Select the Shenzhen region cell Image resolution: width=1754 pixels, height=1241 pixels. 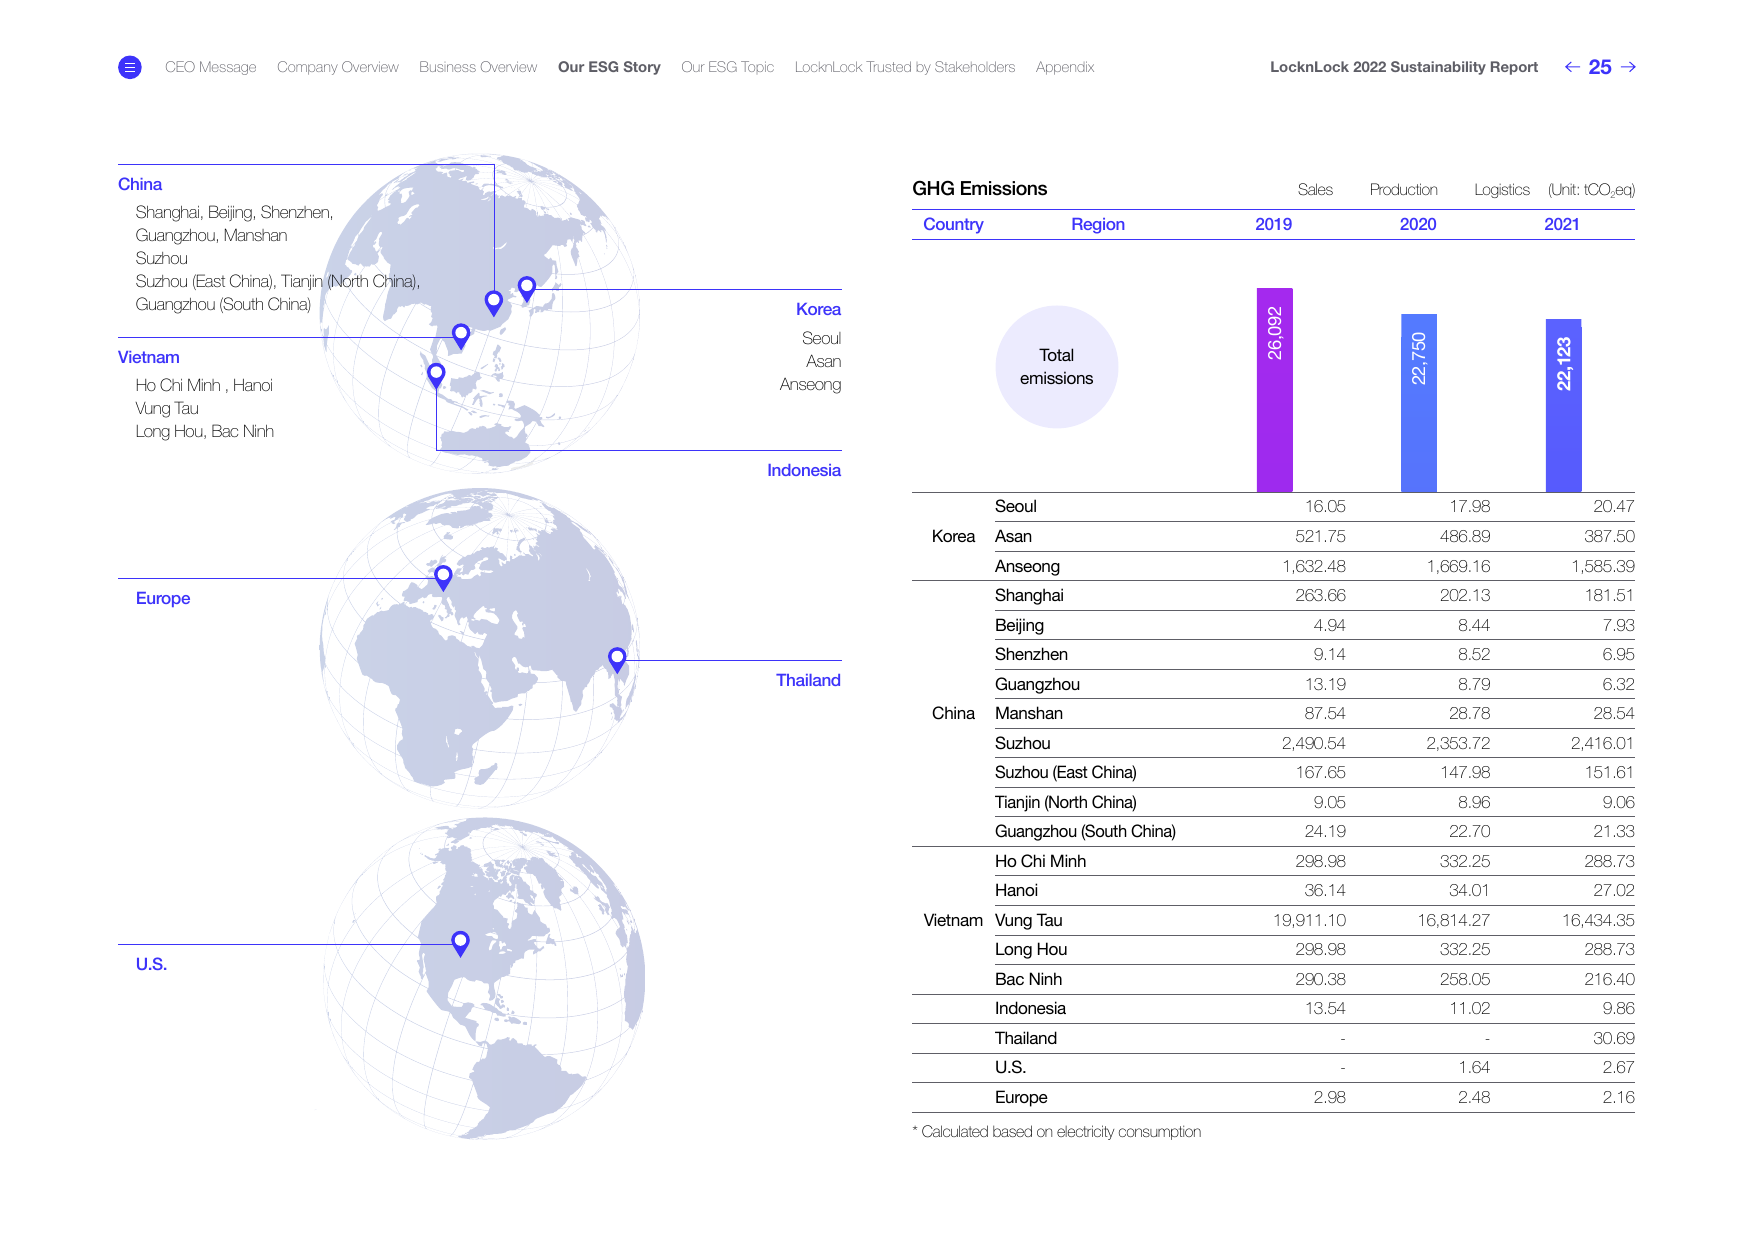point(1031,654)
